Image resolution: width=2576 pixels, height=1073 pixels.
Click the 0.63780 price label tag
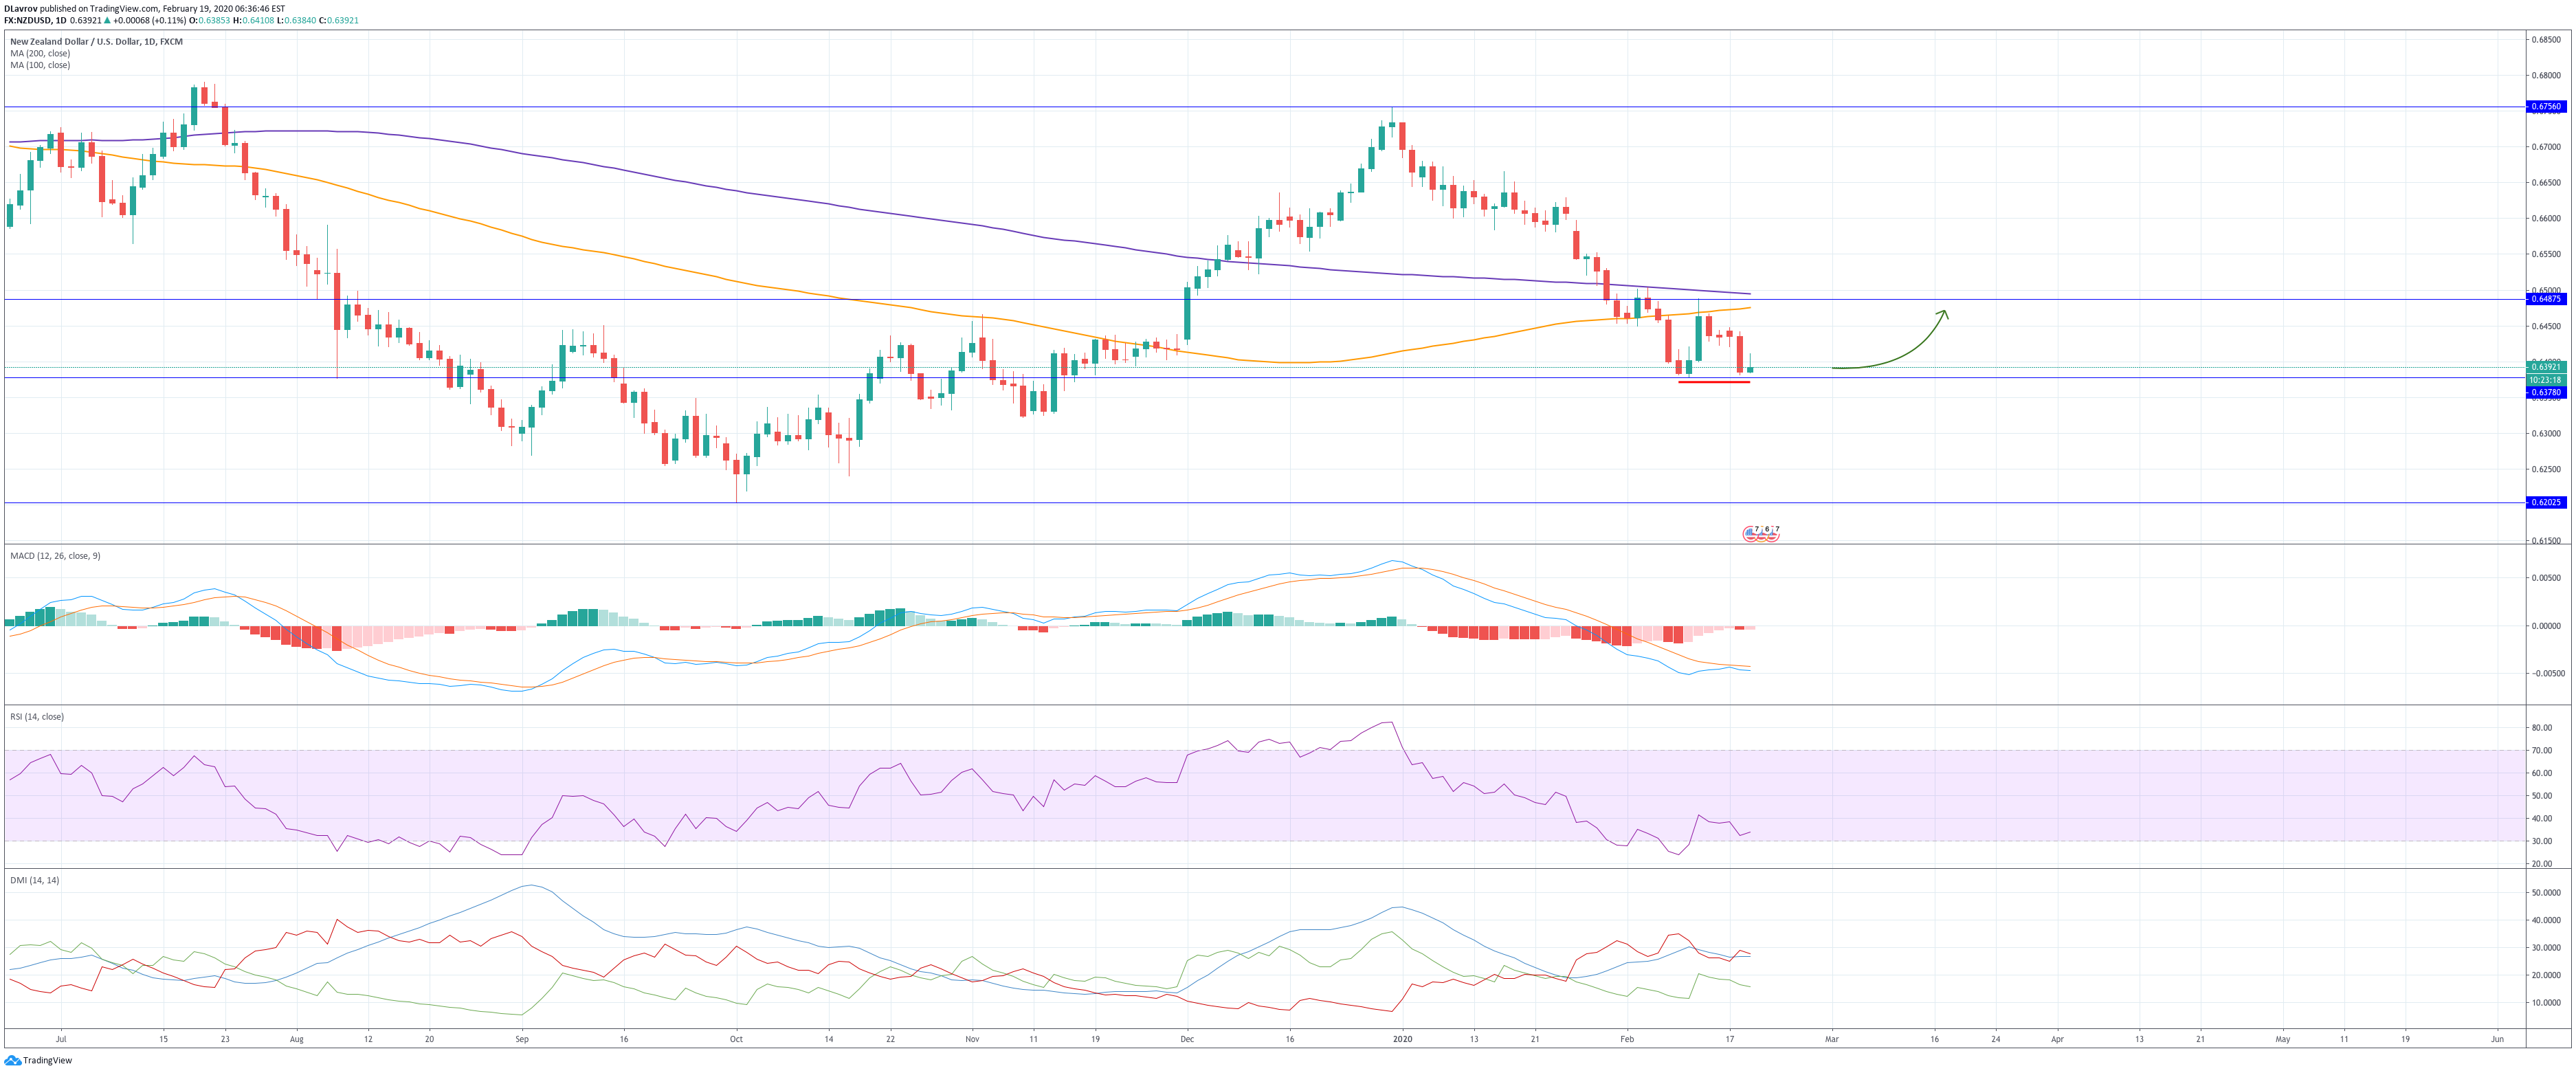pyautogui.click(x=2545, y=392)
